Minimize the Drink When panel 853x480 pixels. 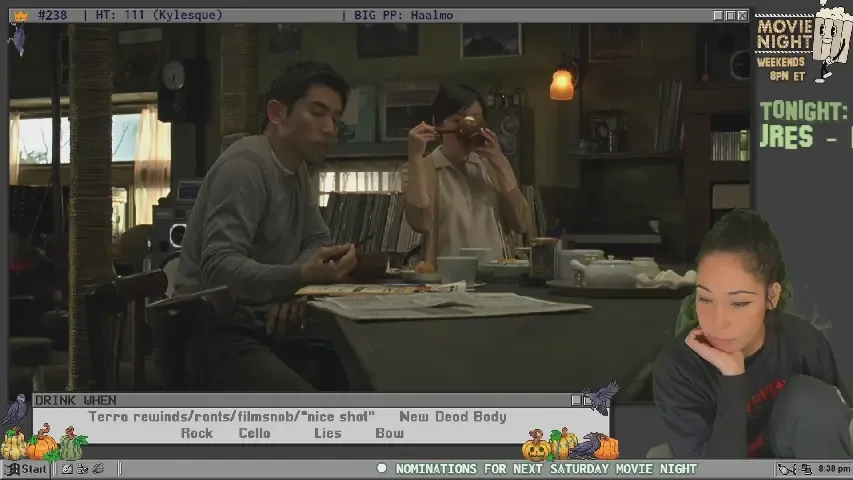tap(576, 400)
